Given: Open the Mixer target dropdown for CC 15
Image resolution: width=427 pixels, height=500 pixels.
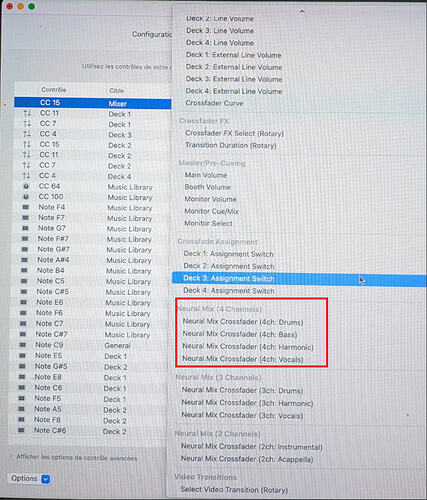Looking at the screenshot, I should (x=138, y=103).
